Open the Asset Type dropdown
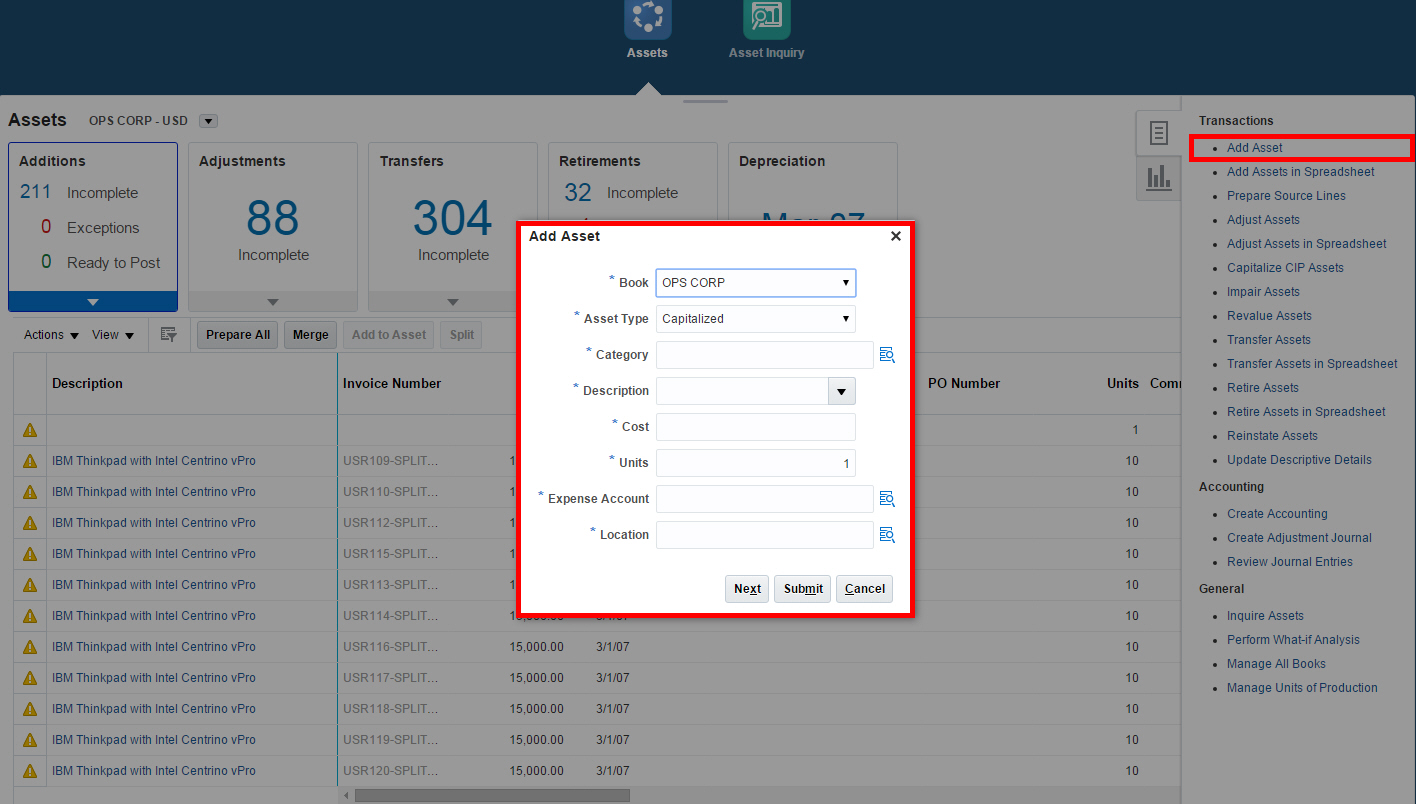Image resolution: width=1416 pixels, height=804 pixels. pos(756,319)
